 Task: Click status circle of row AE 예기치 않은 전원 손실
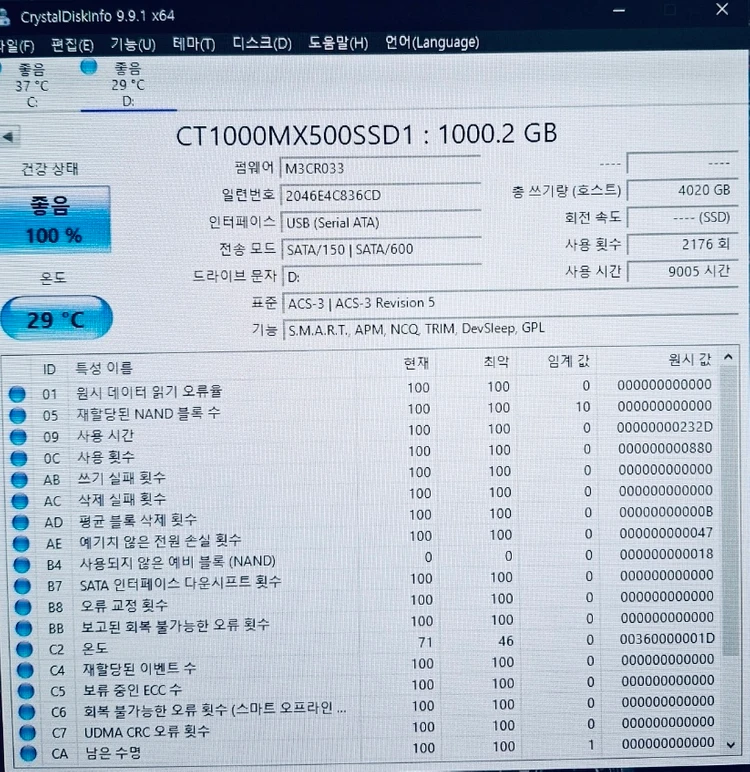21,544
